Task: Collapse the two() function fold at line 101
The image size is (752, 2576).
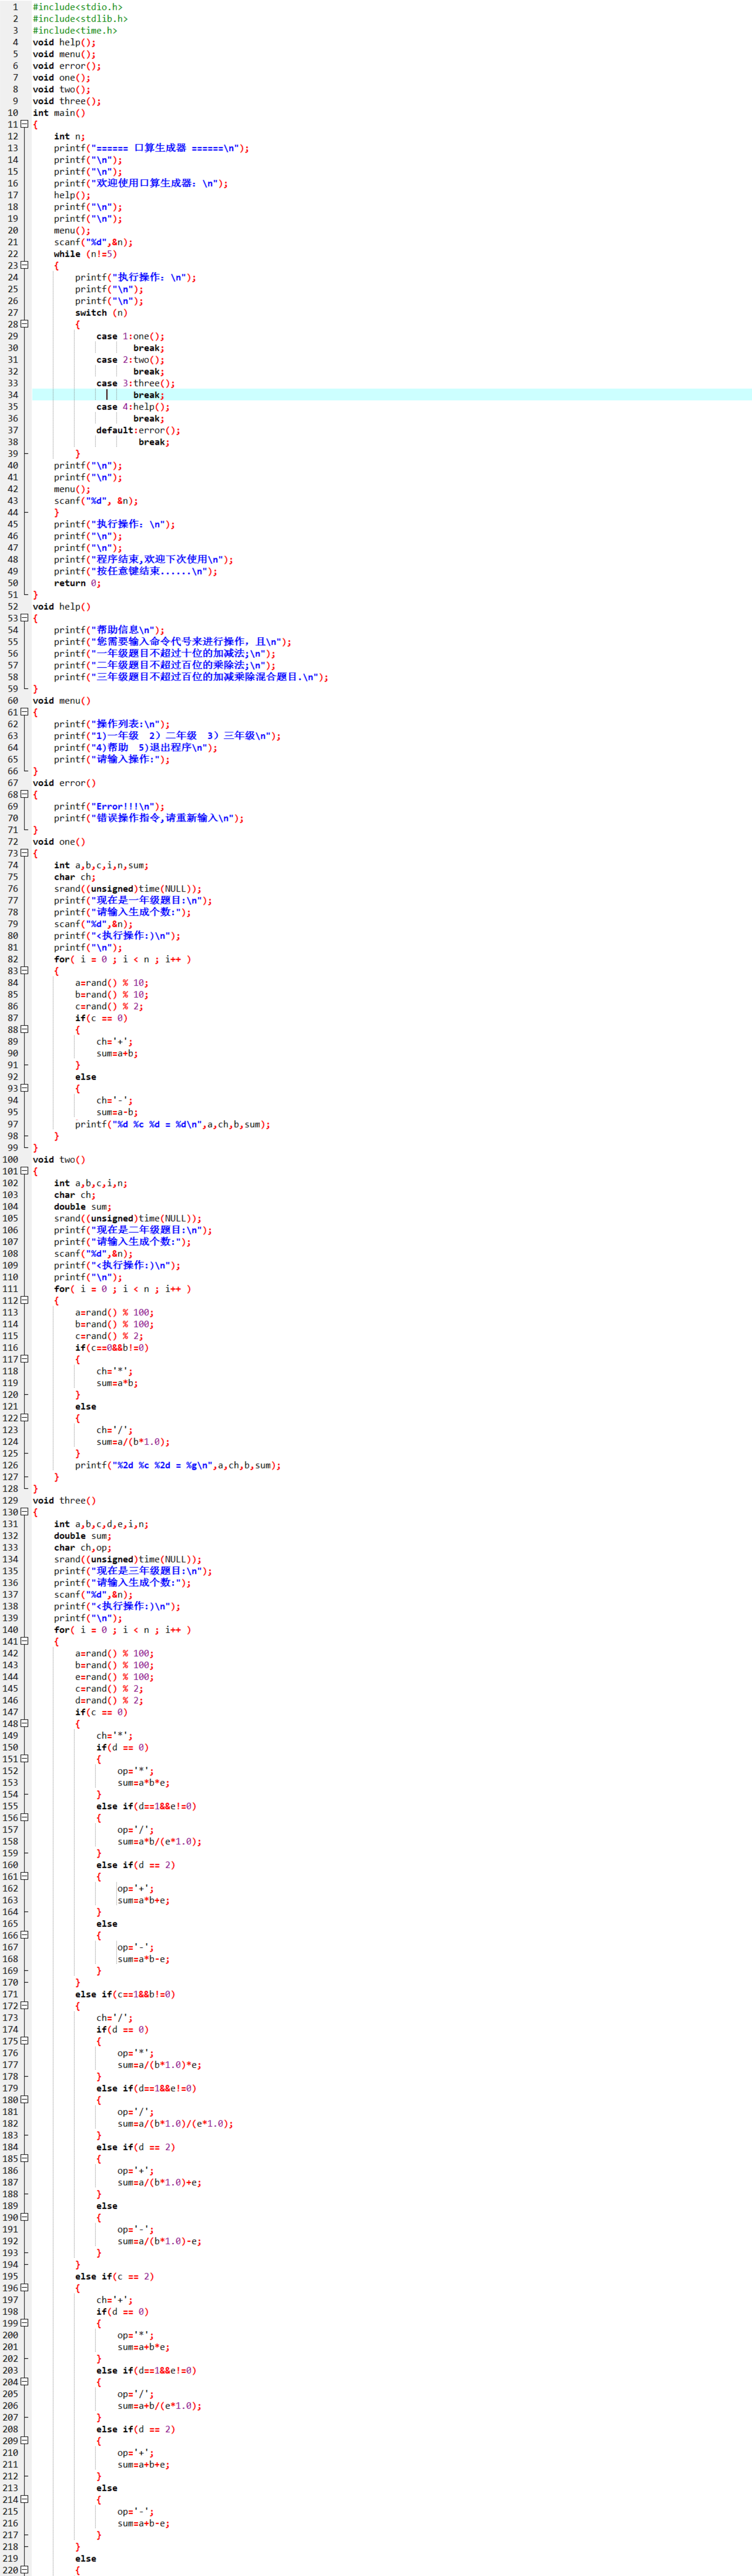Action: (24, 1171)
